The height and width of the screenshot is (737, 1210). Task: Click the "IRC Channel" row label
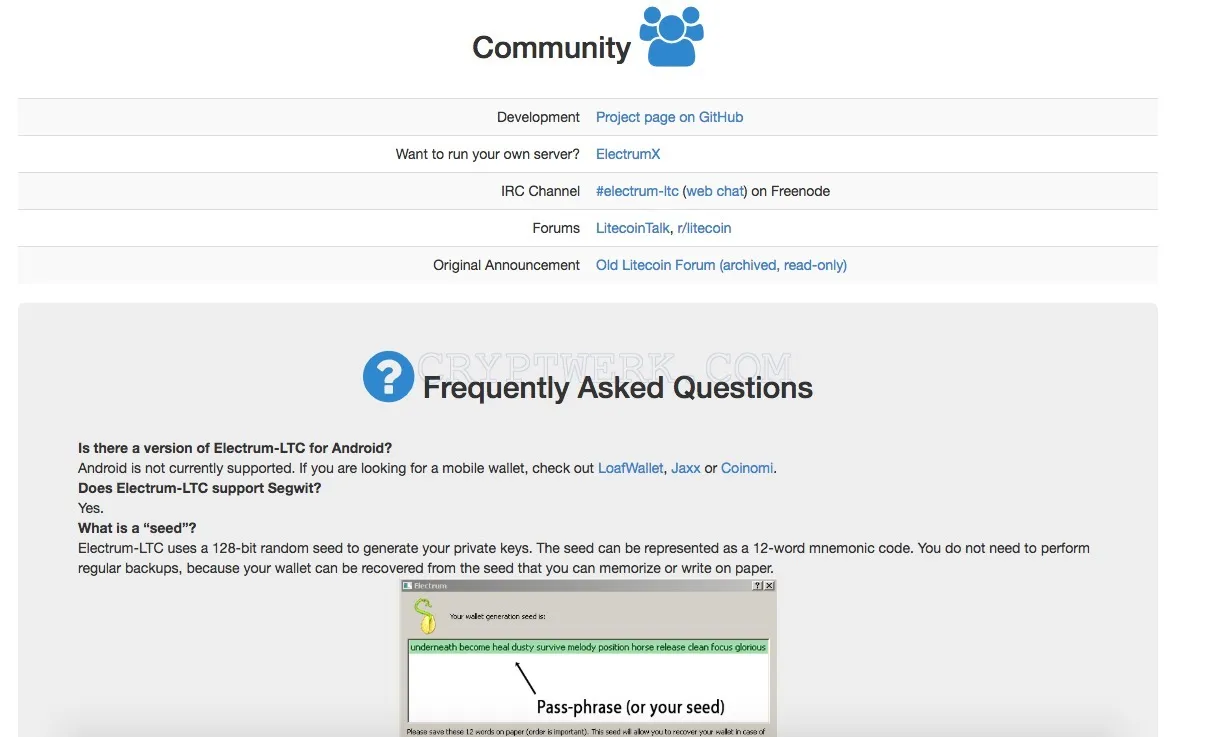tap(540, 191)
